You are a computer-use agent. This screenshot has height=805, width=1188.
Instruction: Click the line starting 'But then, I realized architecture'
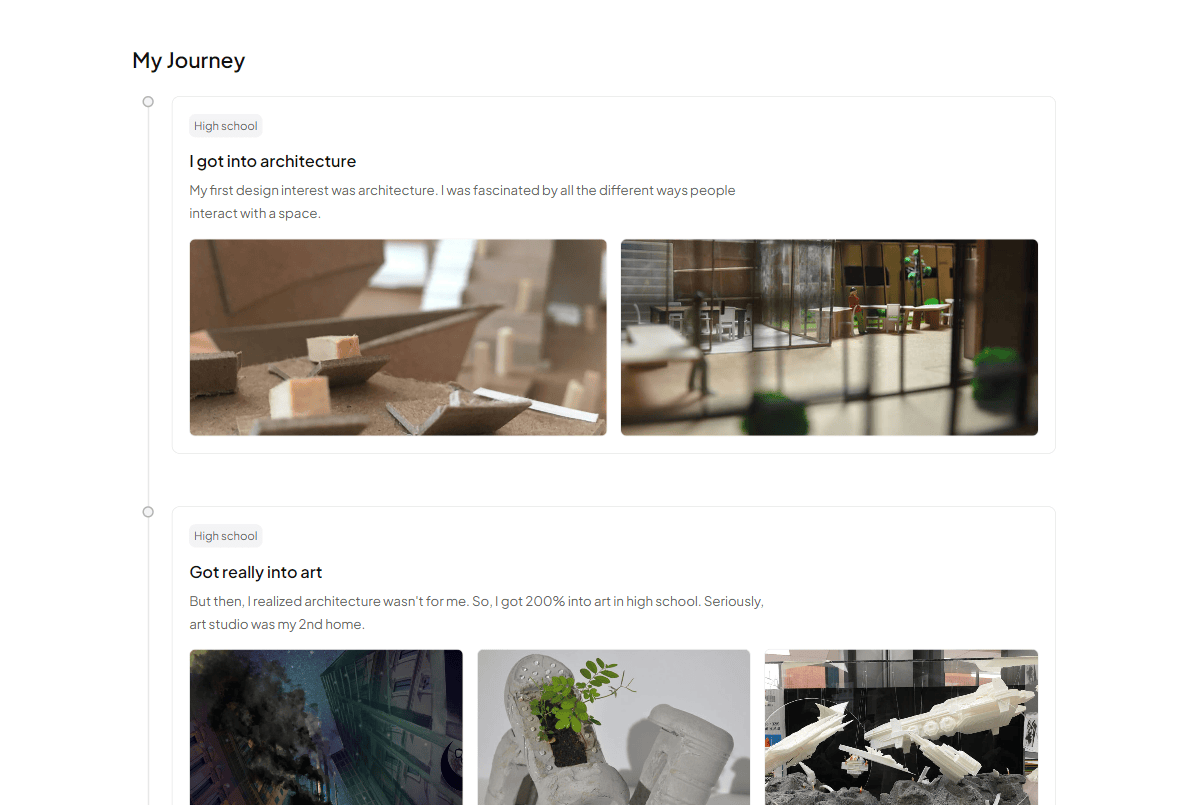477,601
